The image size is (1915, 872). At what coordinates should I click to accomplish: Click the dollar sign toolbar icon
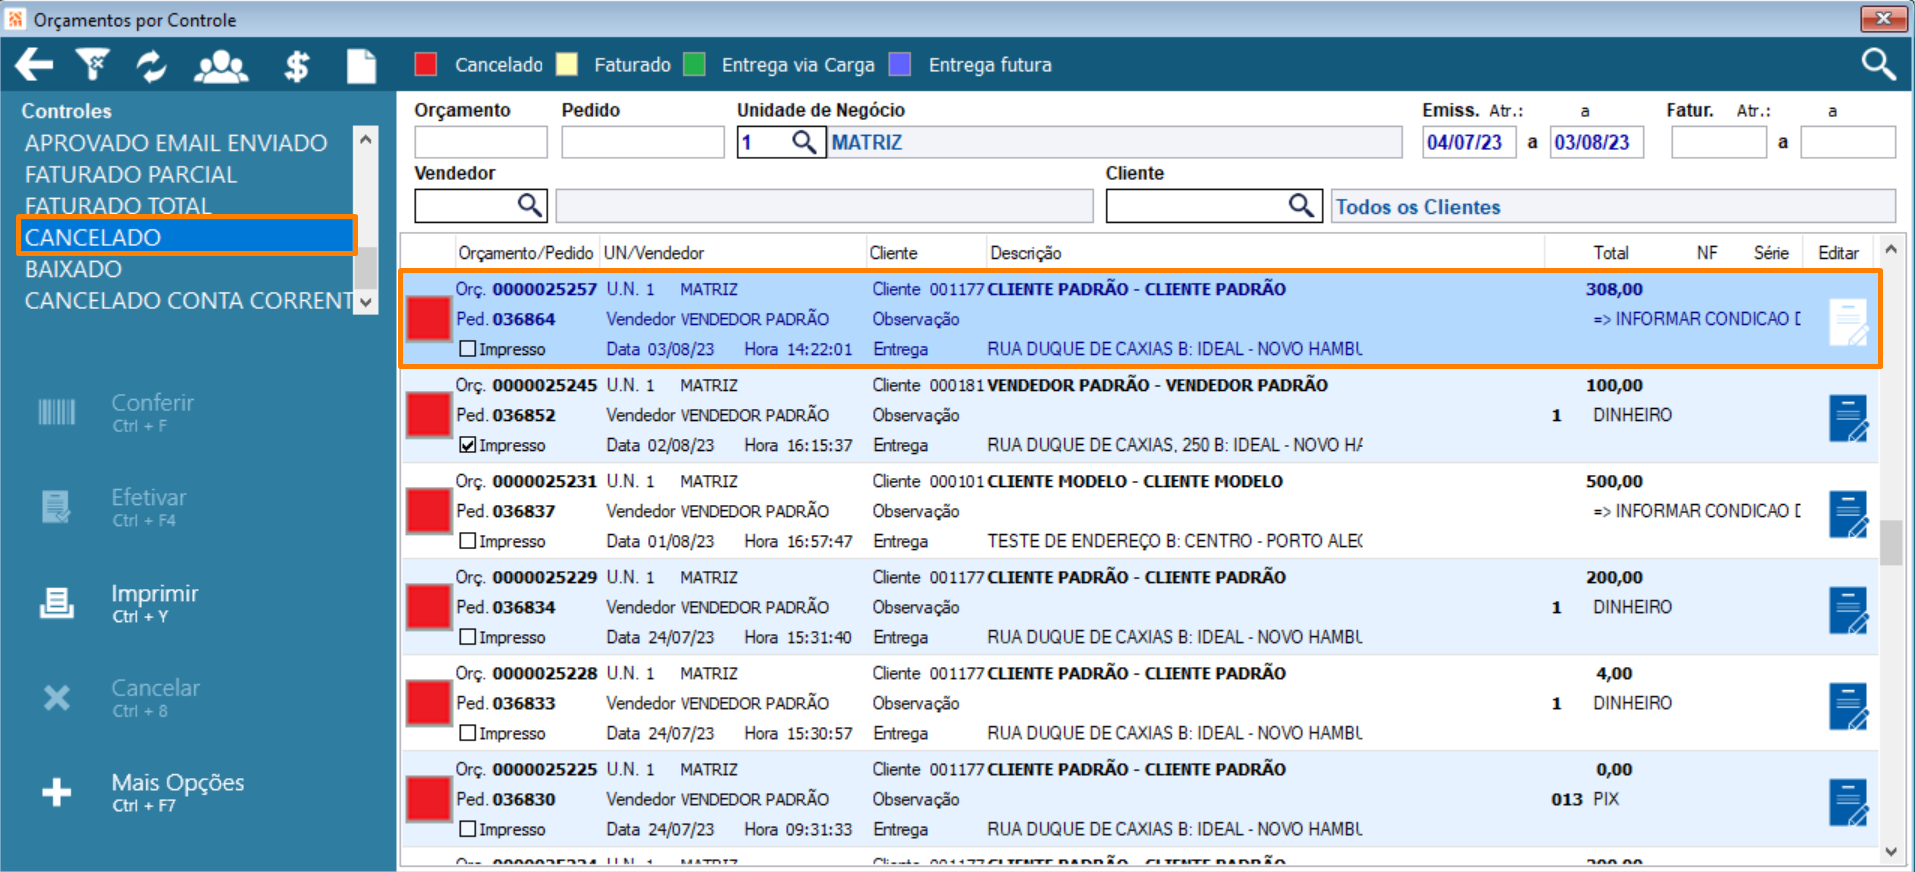tap(296, 66)
